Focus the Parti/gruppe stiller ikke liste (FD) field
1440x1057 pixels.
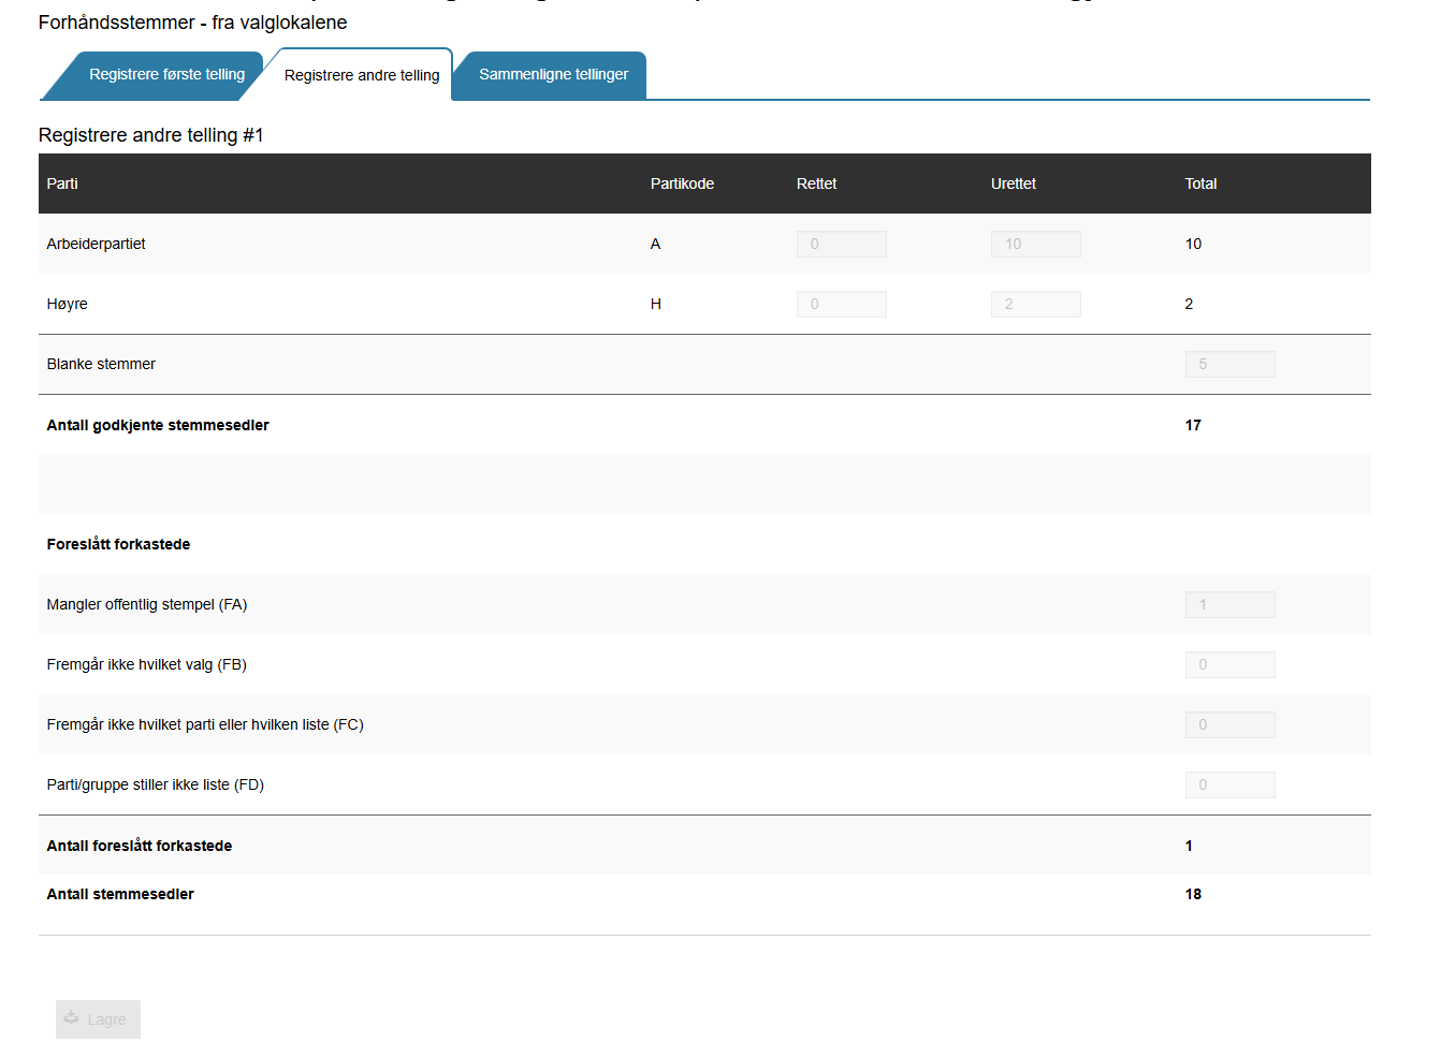[x=1229, y=785]
